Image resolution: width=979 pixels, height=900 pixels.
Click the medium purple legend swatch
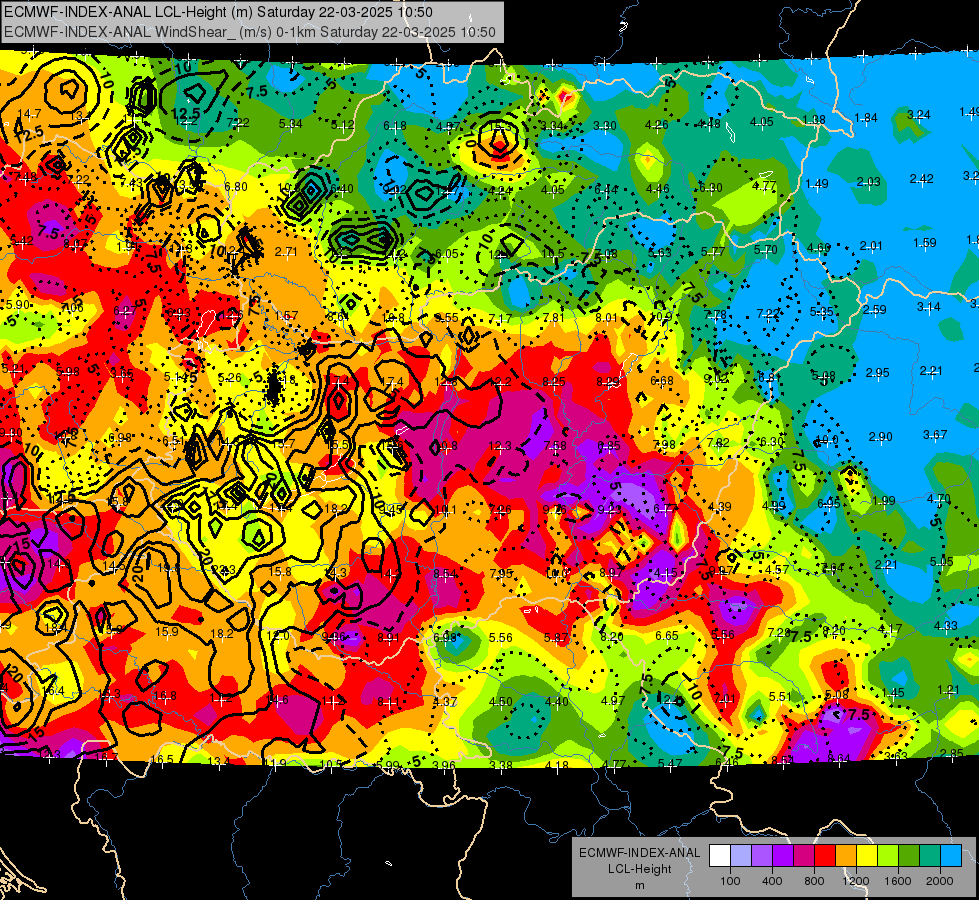762,856
